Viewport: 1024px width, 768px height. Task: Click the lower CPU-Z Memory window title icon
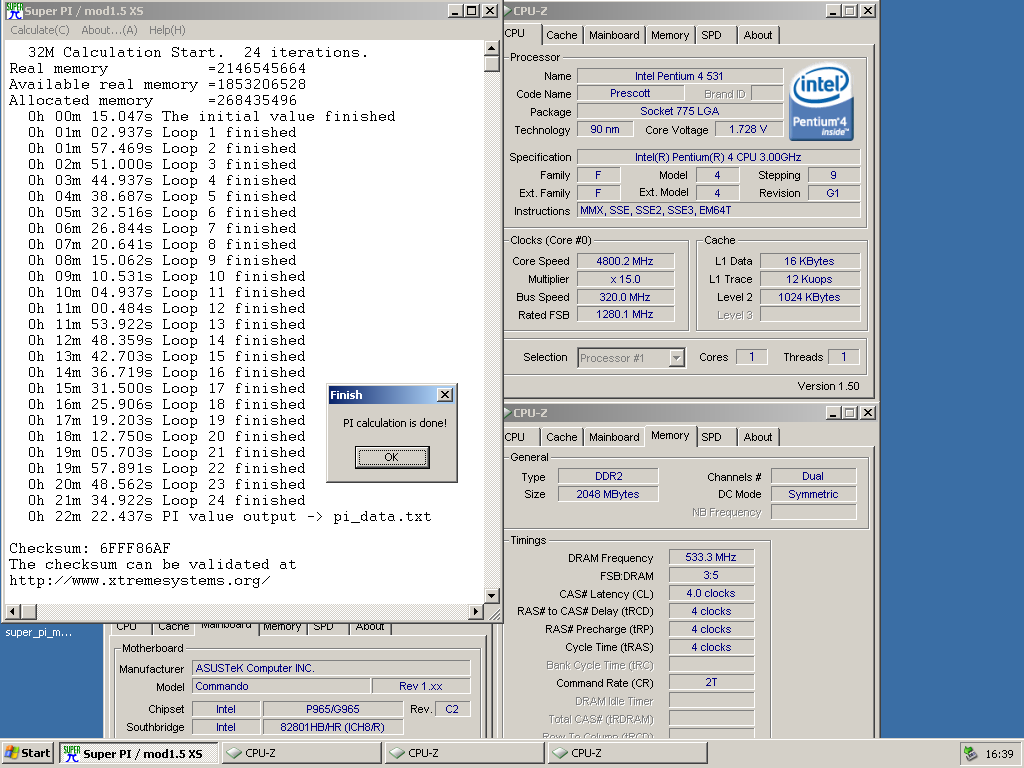(508, 413)
